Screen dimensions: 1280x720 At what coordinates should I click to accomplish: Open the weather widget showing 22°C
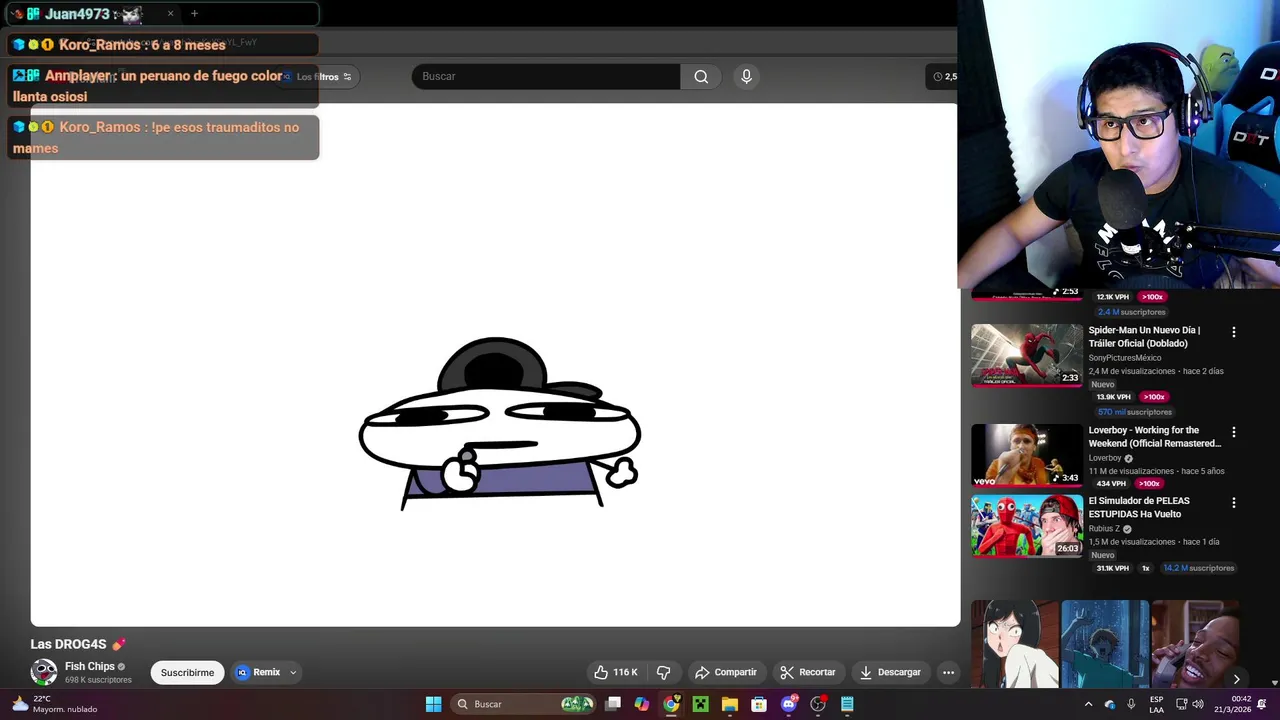tap(55, 704)
